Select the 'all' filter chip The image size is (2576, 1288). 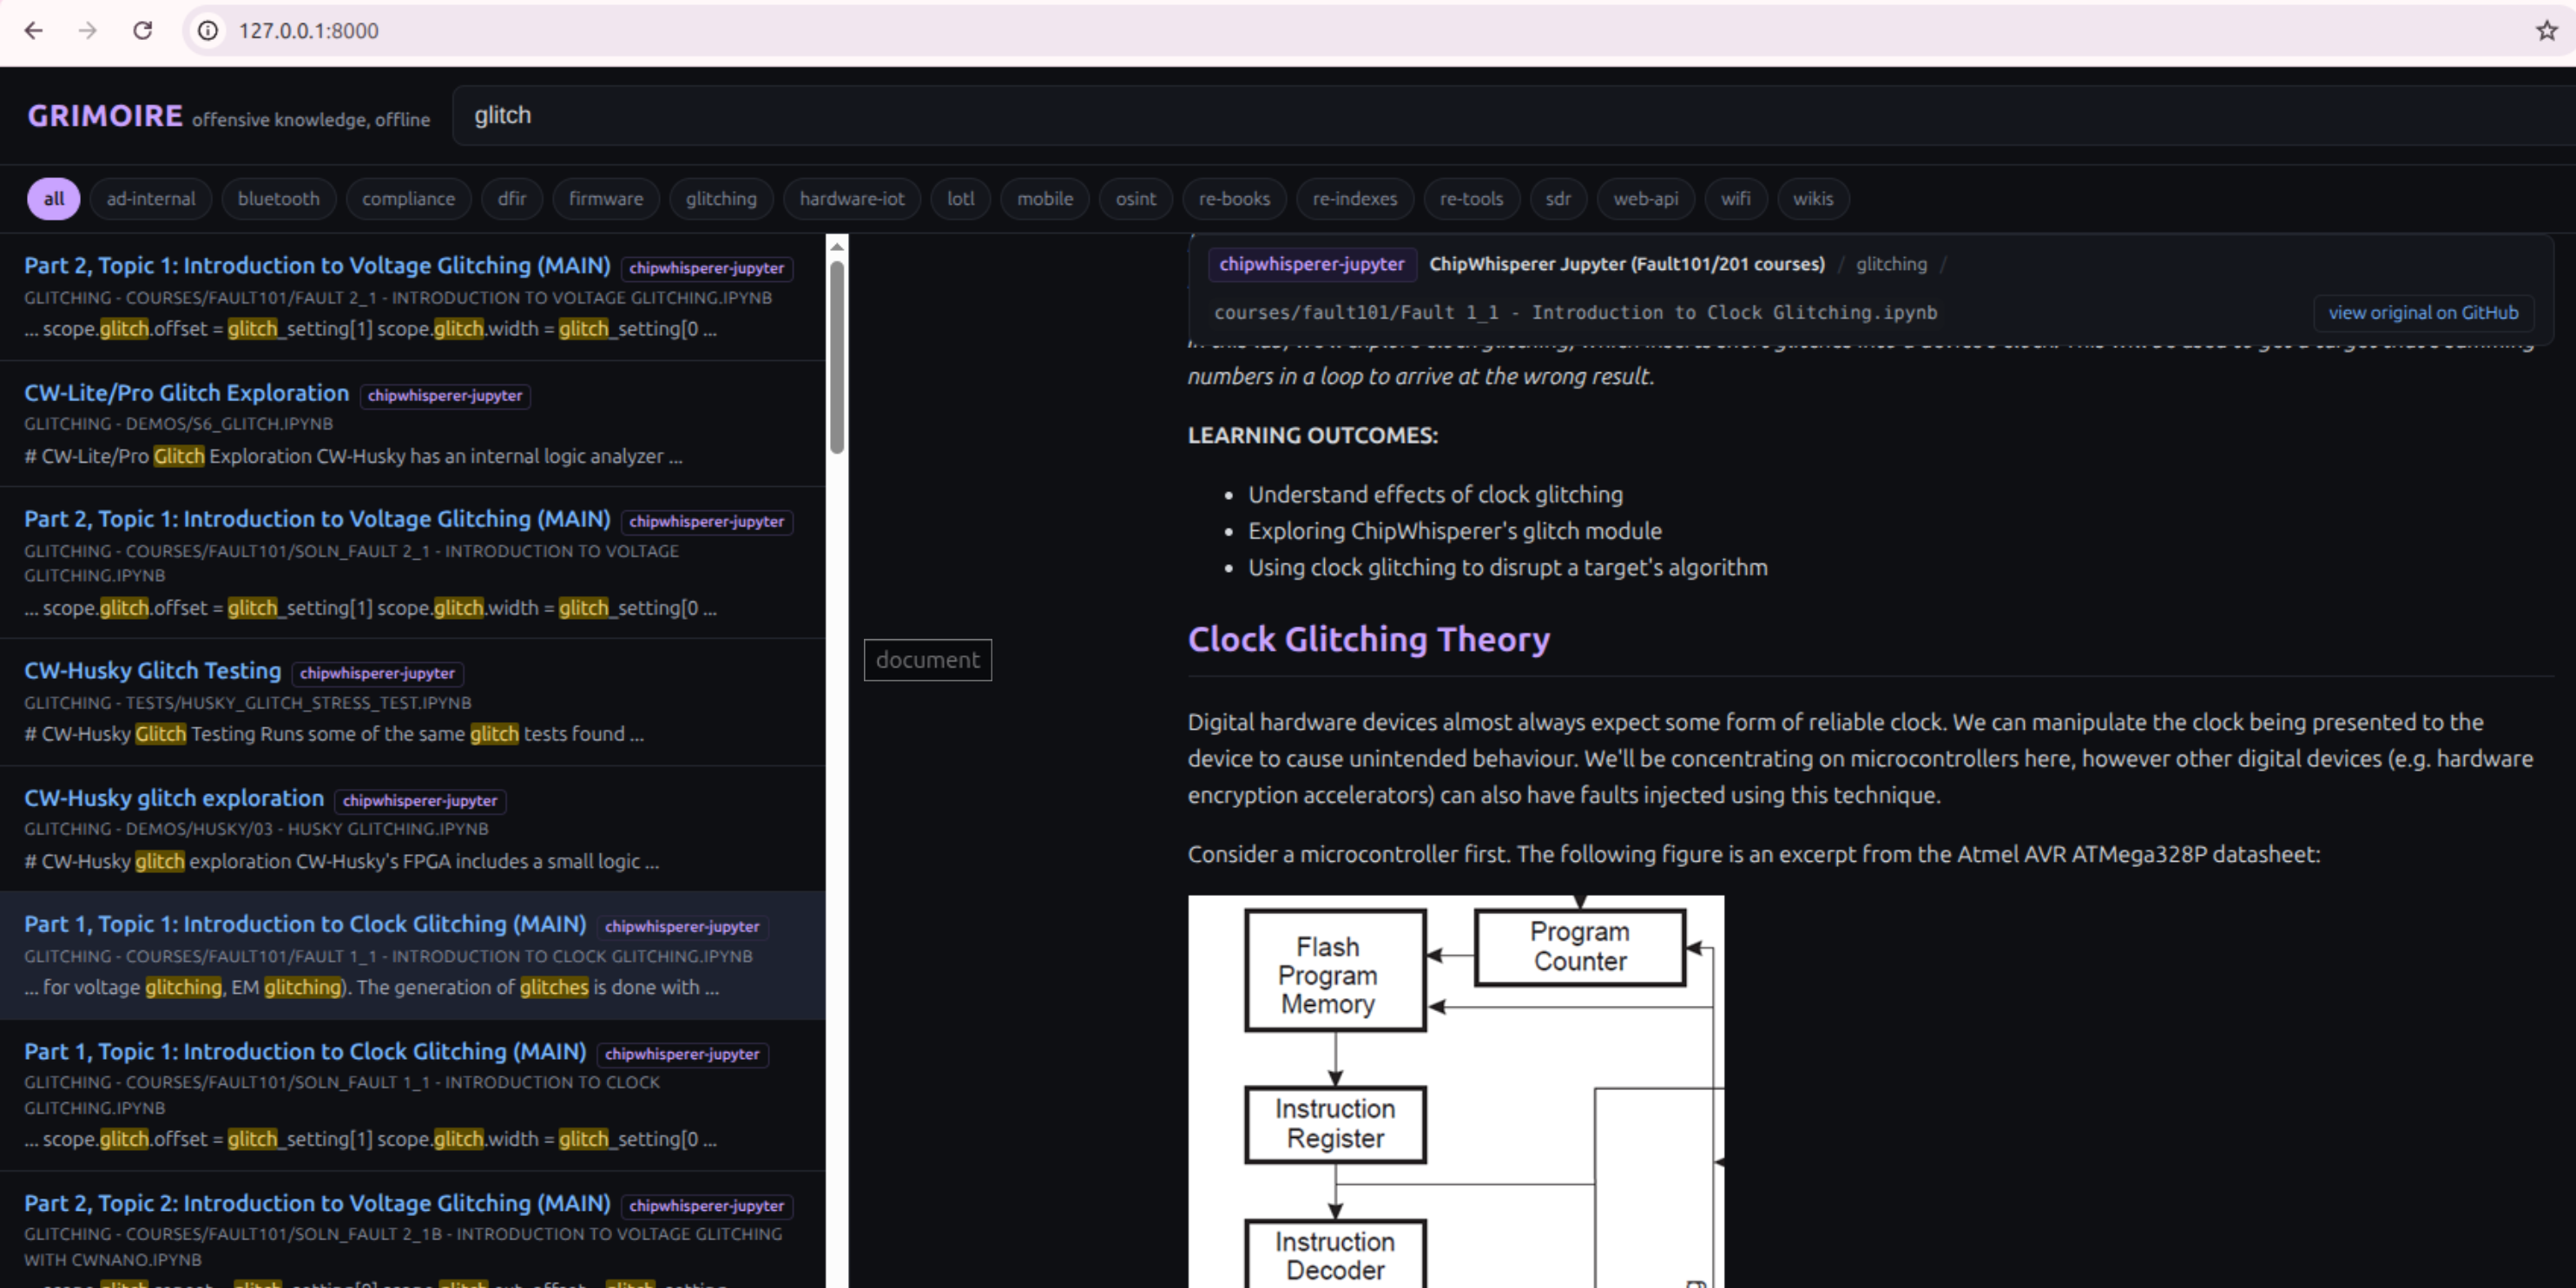[x=54, y=198]
